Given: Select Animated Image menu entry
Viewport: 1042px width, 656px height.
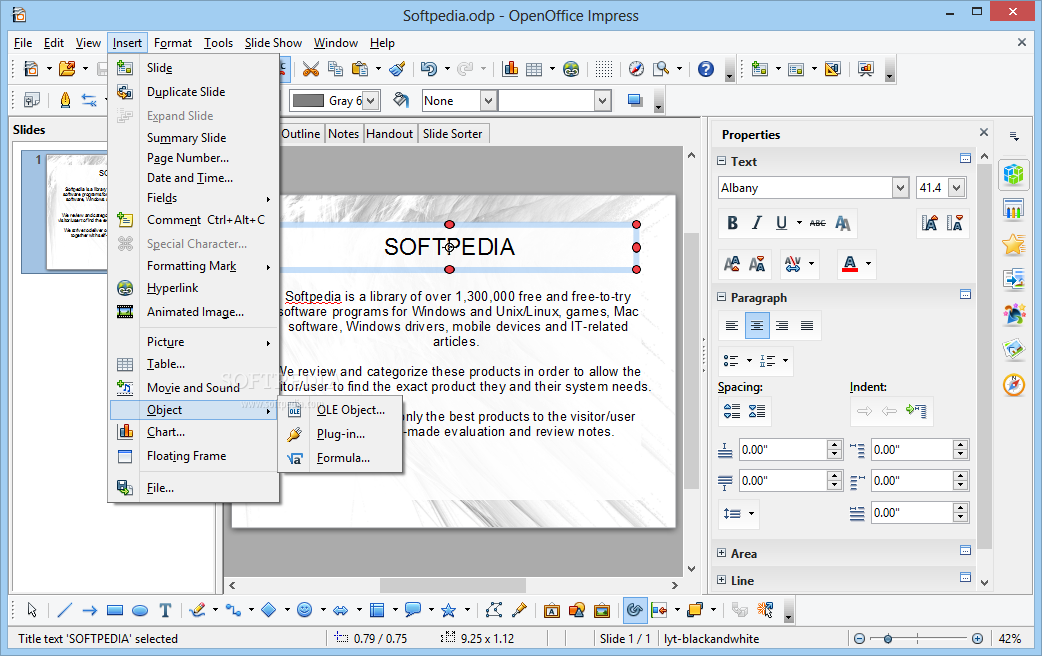Looking at the screenshot, I should tap(193, 312).
